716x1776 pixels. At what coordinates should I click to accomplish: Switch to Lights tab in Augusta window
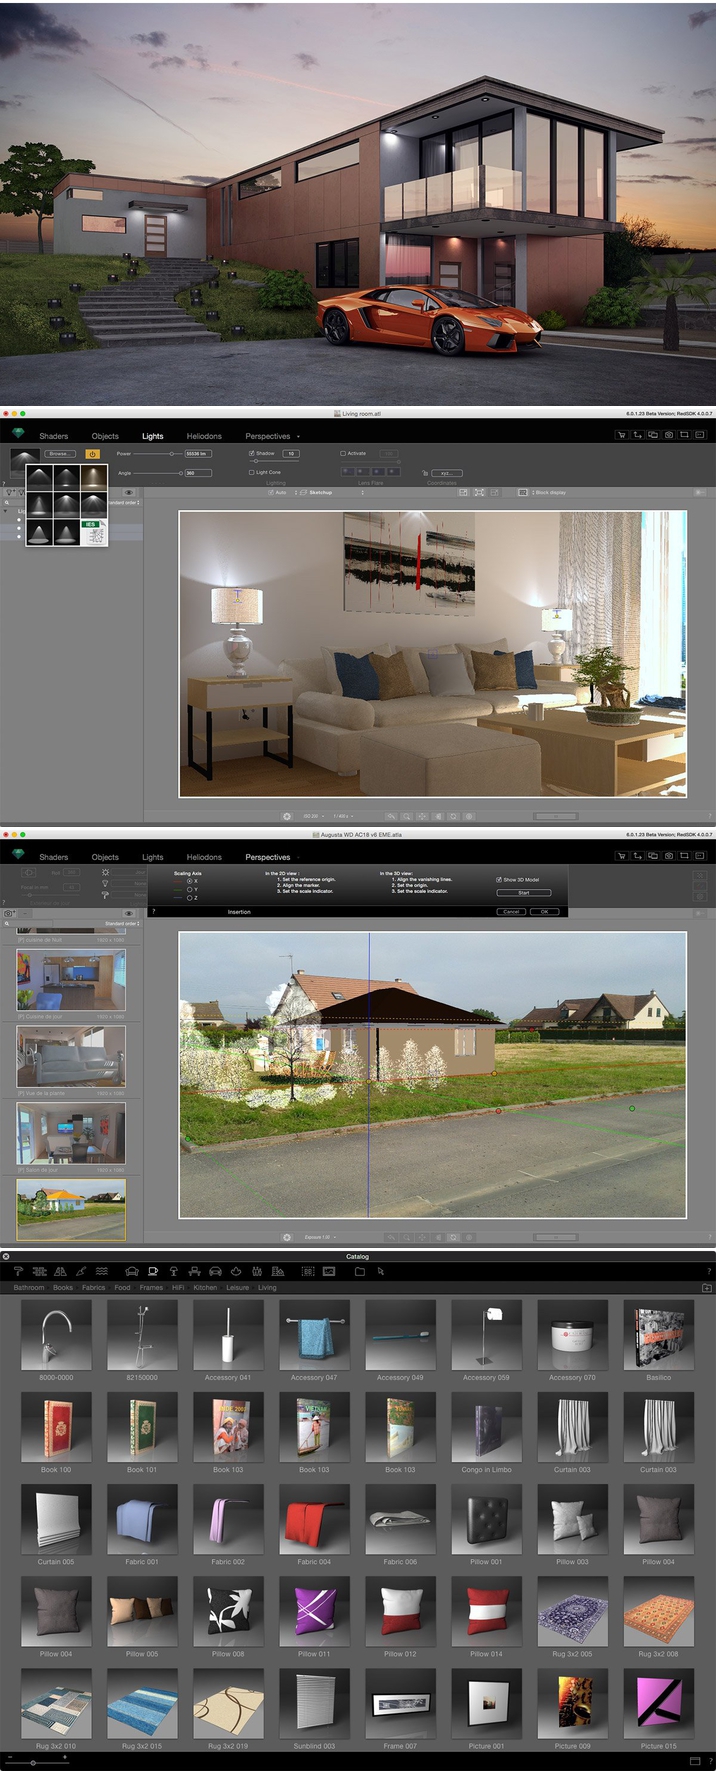pos(153,857)
